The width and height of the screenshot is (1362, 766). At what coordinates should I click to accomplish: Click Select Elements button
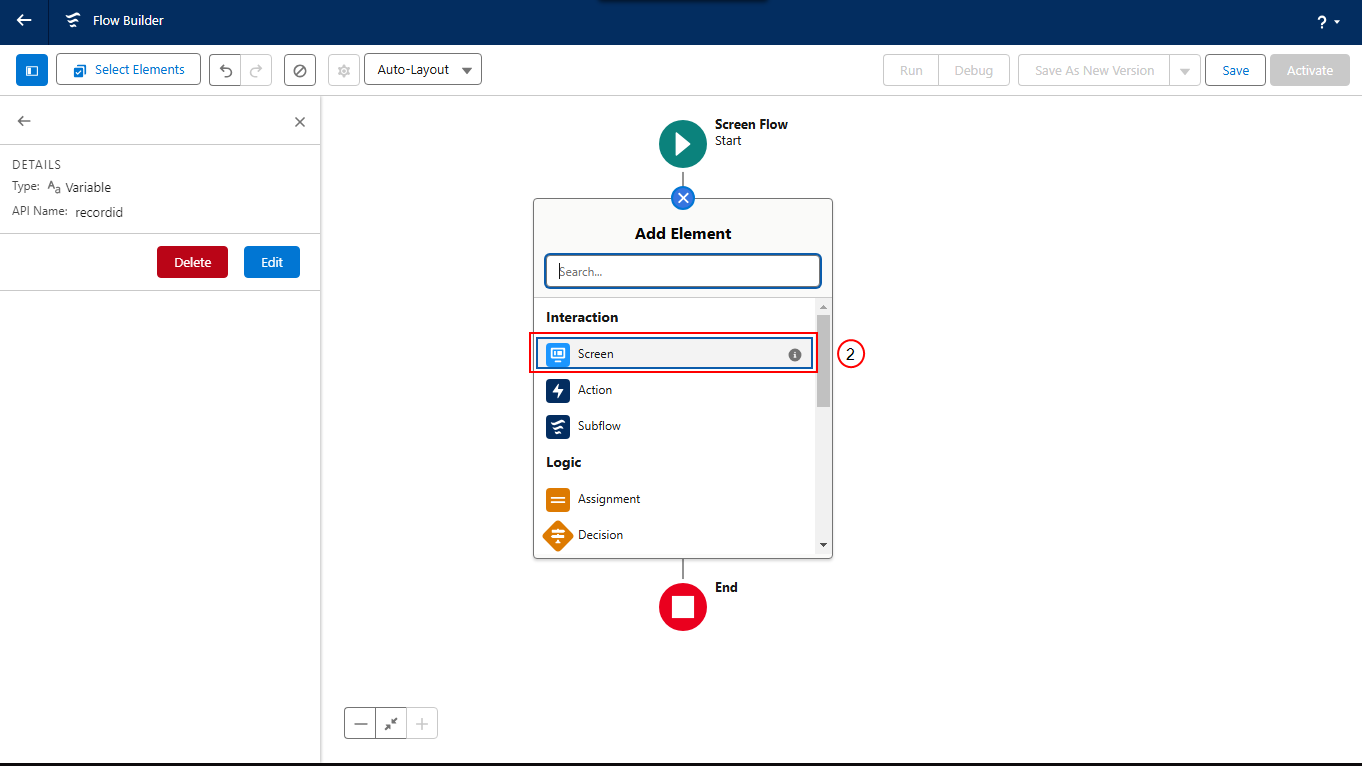(x=128, y=70)
